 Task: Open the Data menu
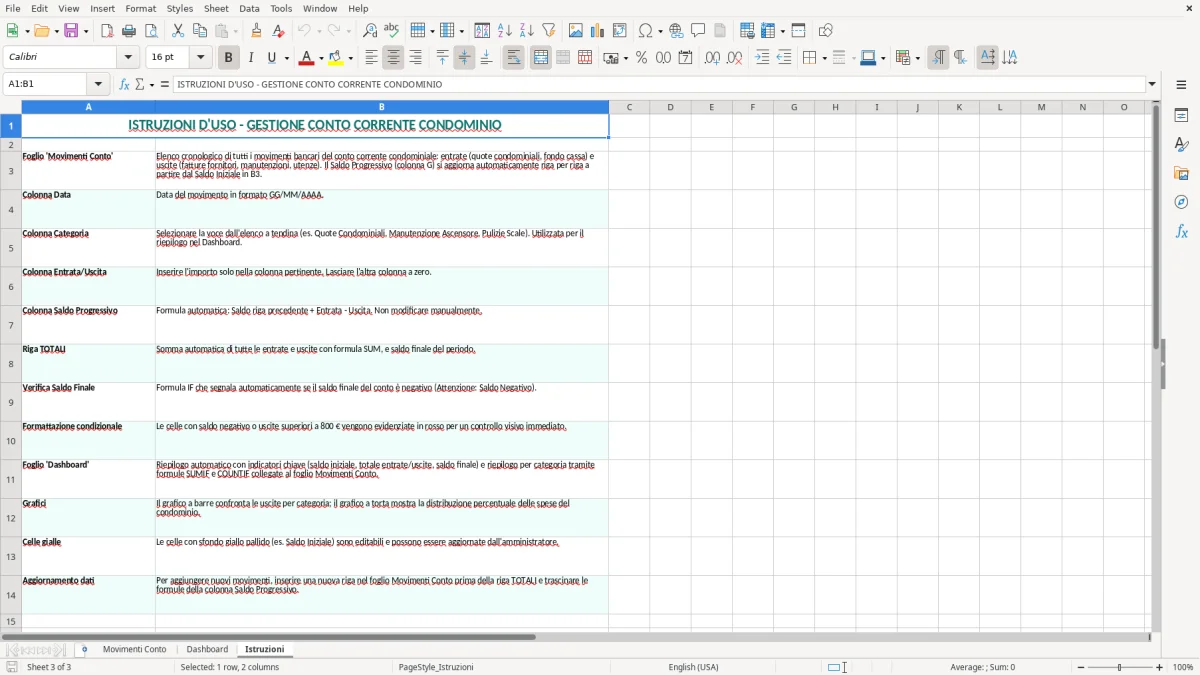[249, 8]
